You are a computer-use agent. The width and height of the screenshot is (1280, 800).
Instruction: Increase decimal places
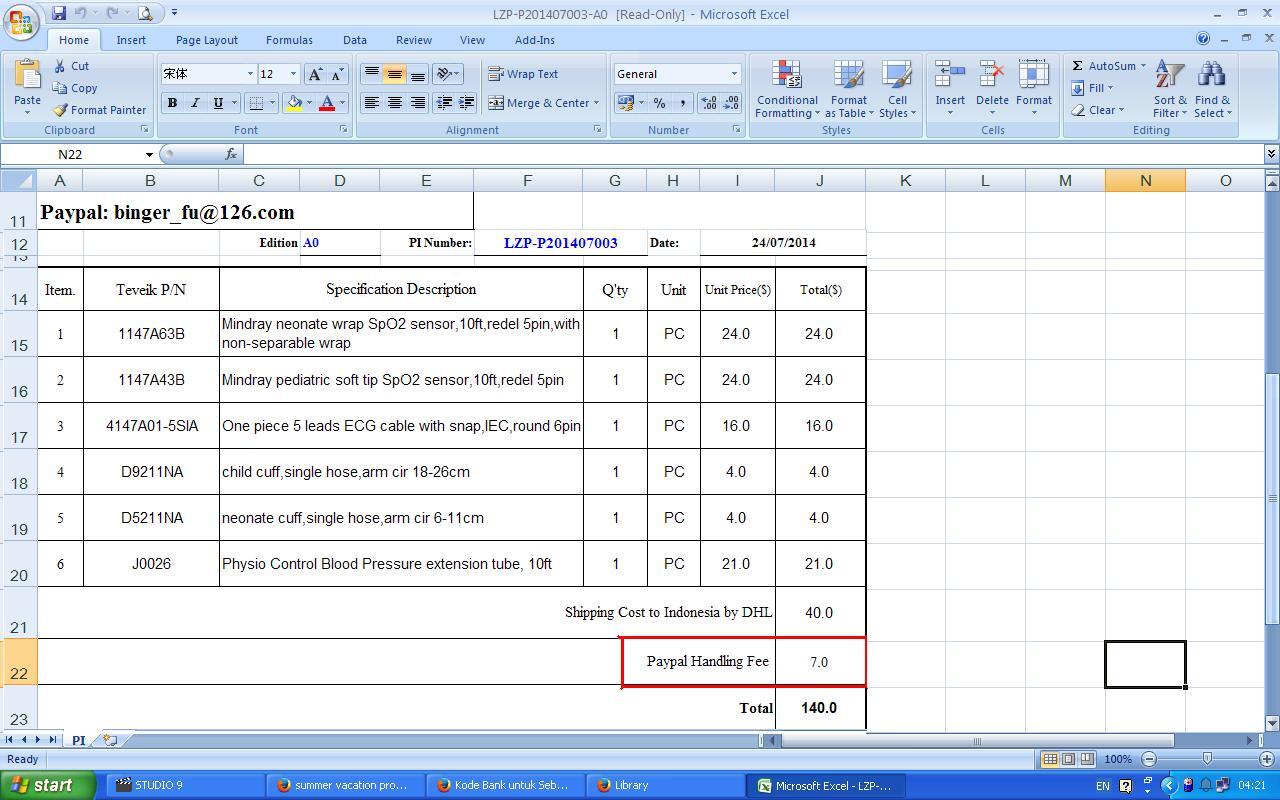click(x=708, y=103)
